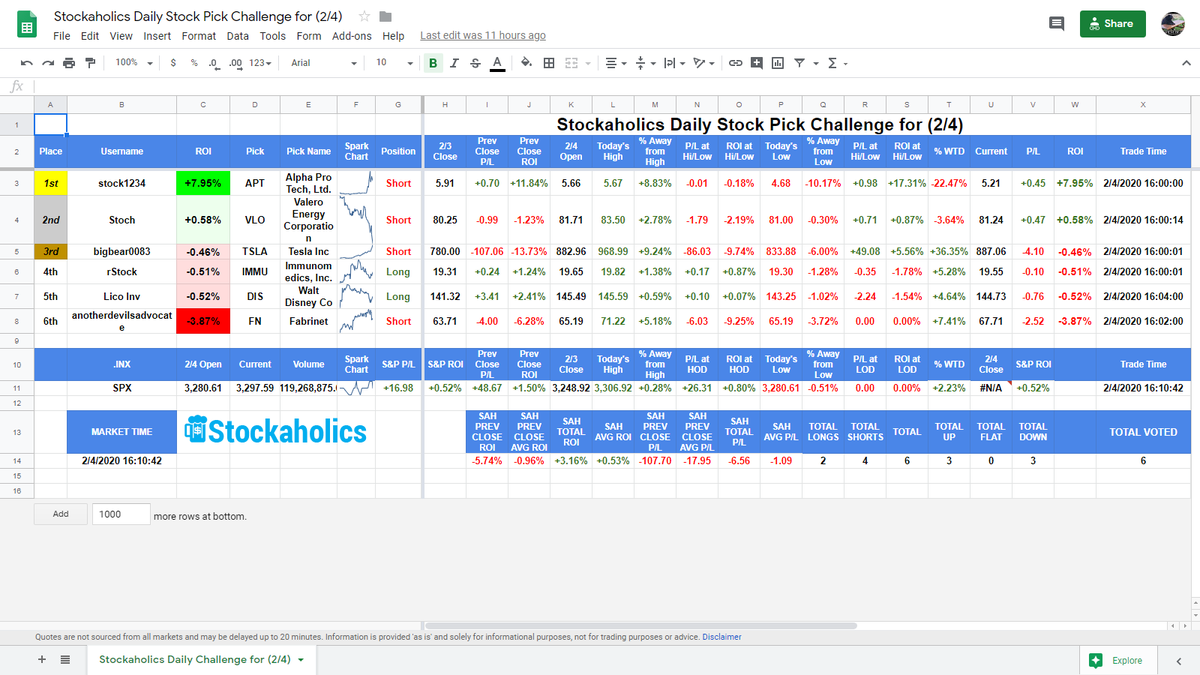Click the Share button
The height and width of the screenshot is (675, 1200).
[x=1113, y=24]
